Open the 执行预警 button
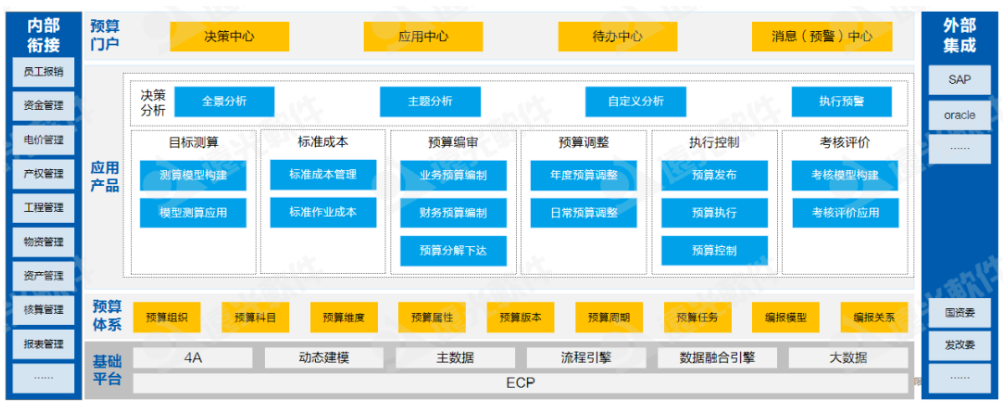1008x406 pixels. click(x=842, y=101)
